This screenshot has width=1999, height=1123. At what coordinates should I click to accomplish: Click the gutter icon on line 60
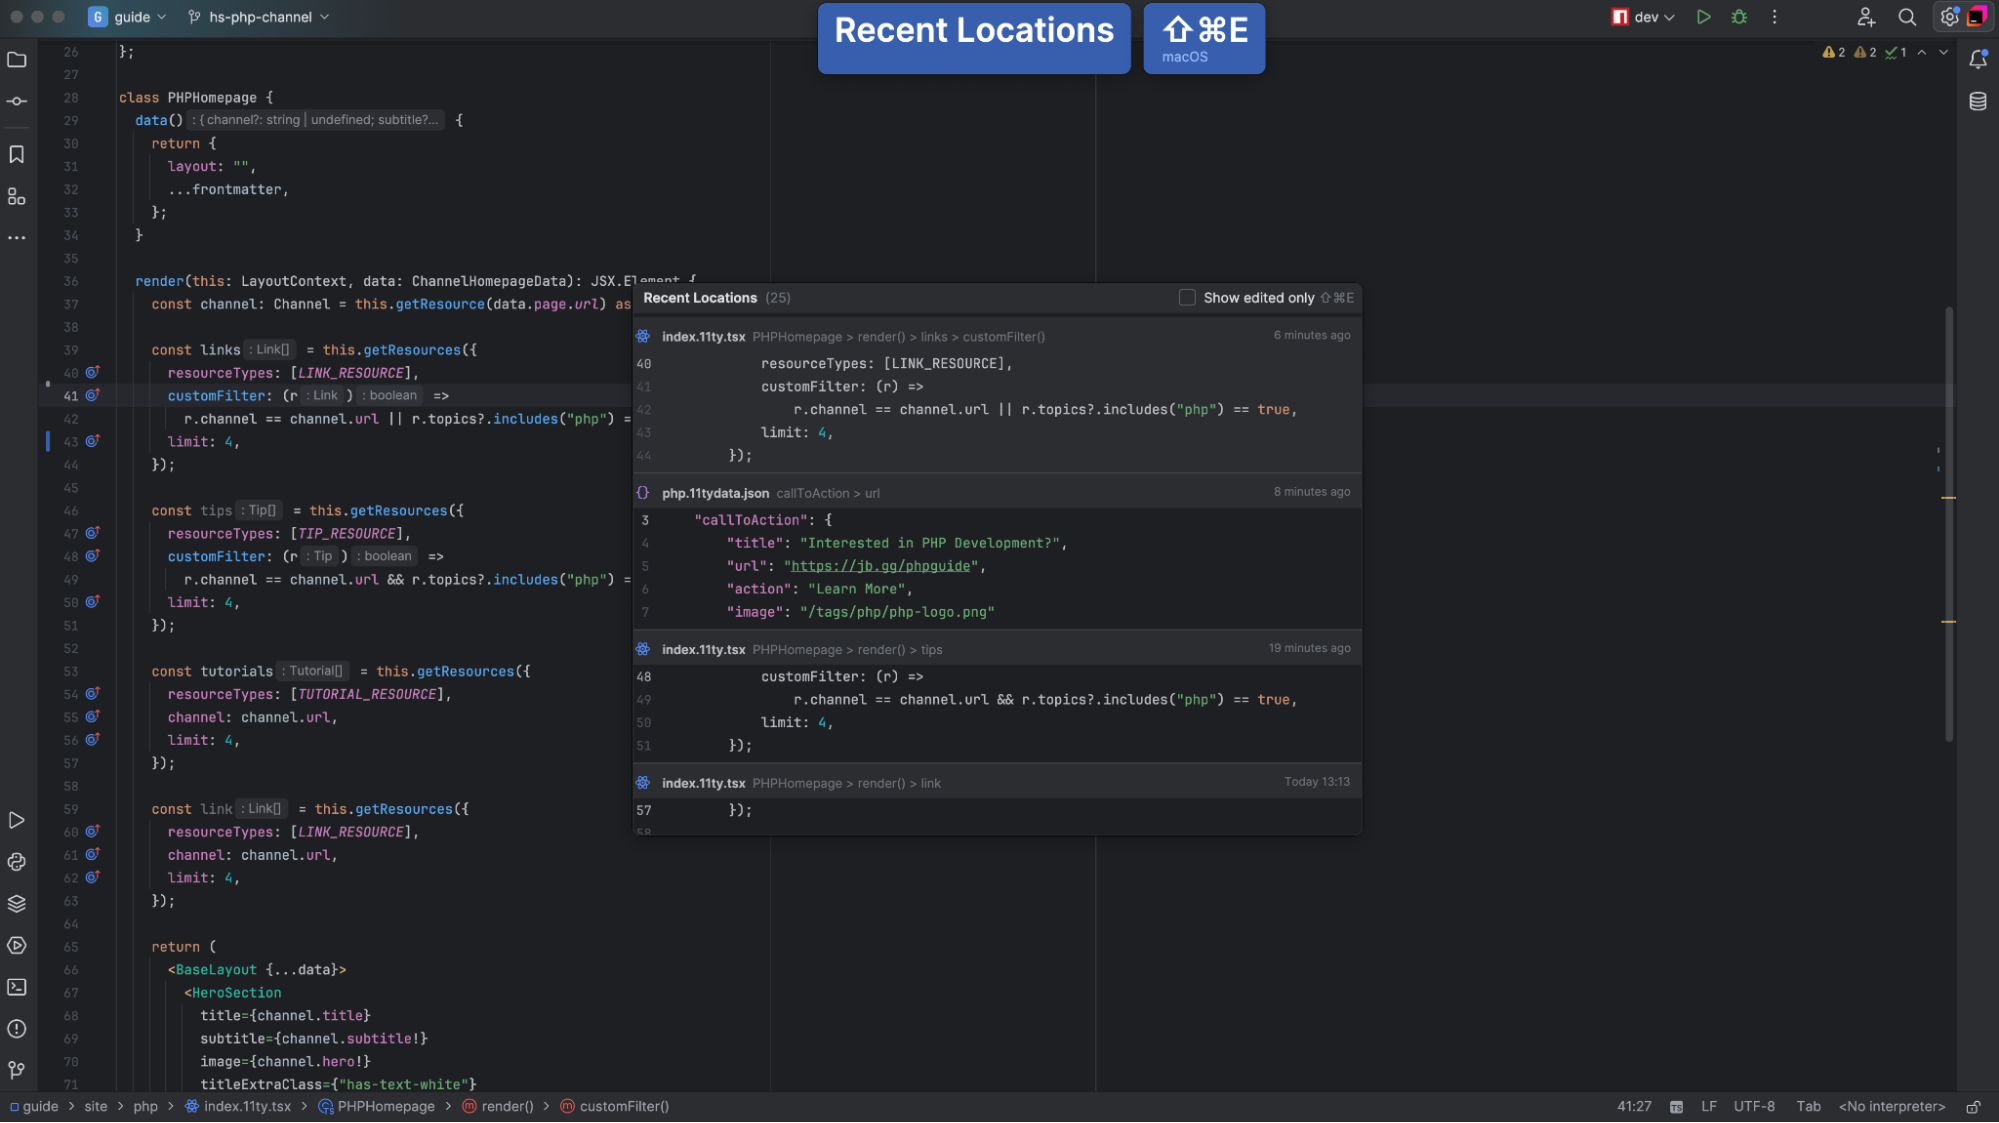click(x=92, y=831)
